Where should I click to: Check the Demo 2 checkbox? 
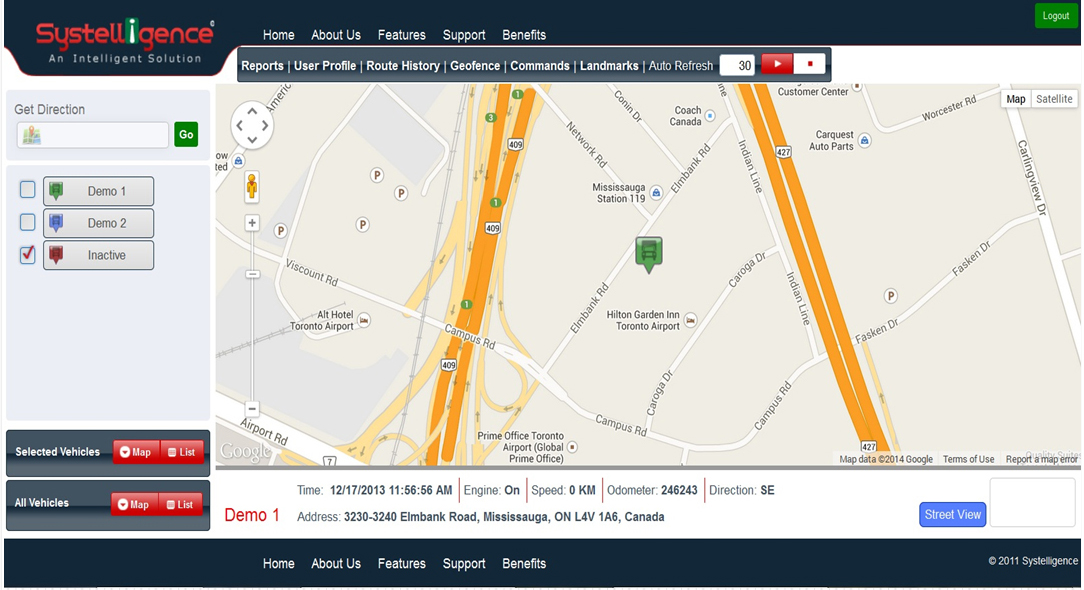point(28,222)
